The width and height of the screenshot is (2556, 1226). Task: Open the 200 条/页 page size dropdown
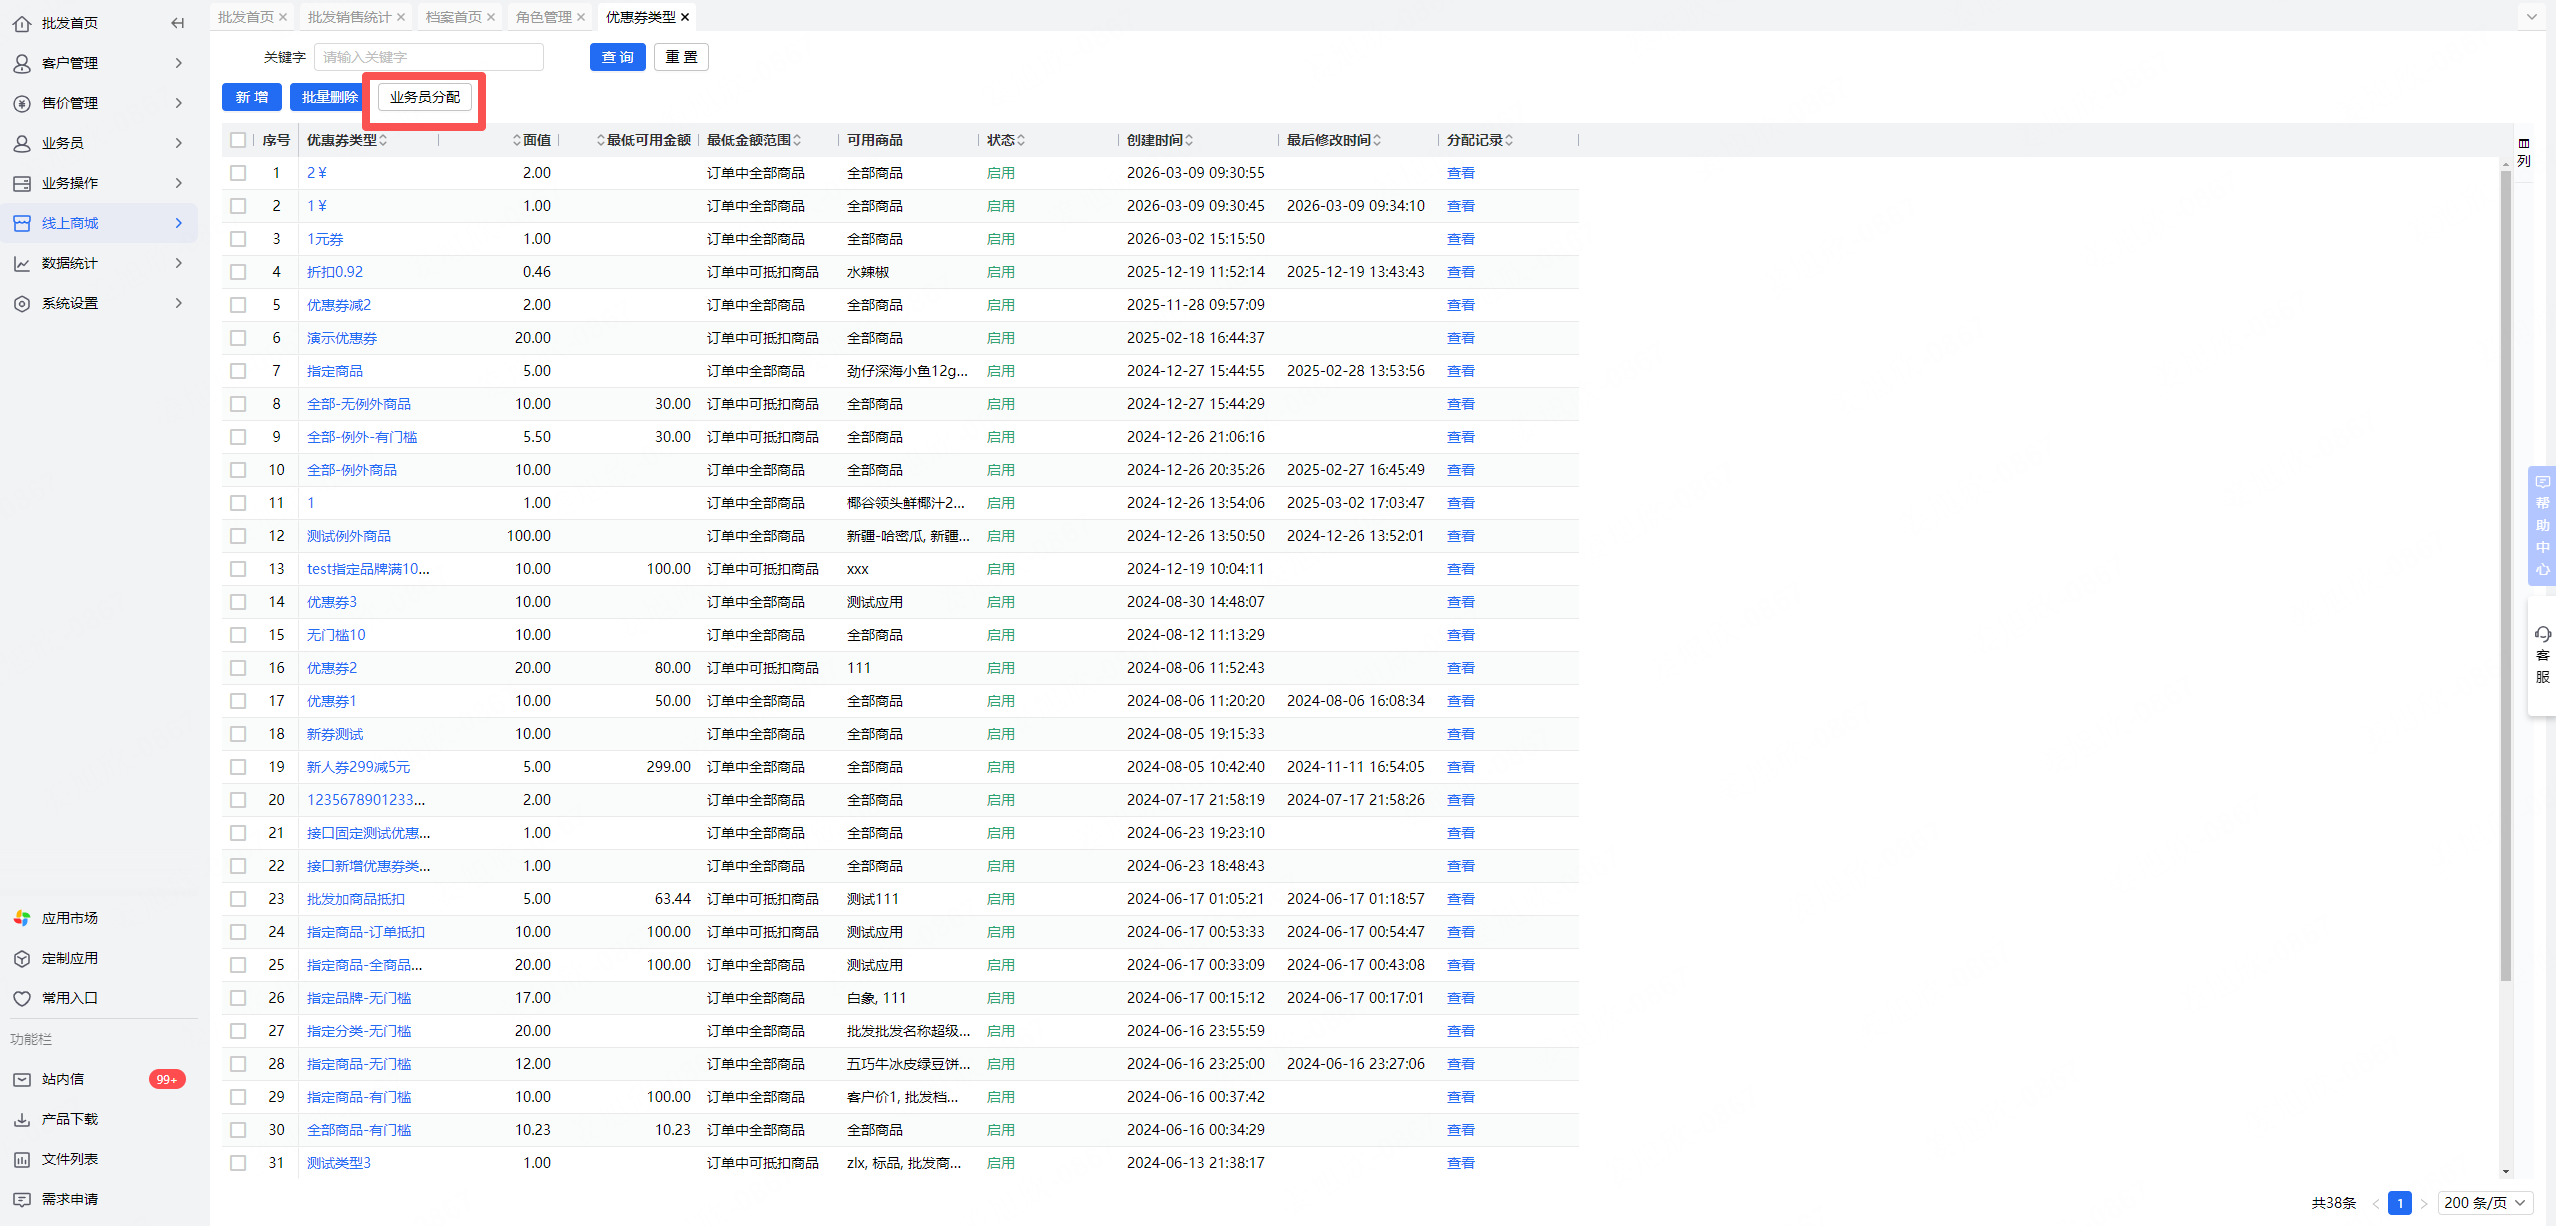tap(2484, 1203)
